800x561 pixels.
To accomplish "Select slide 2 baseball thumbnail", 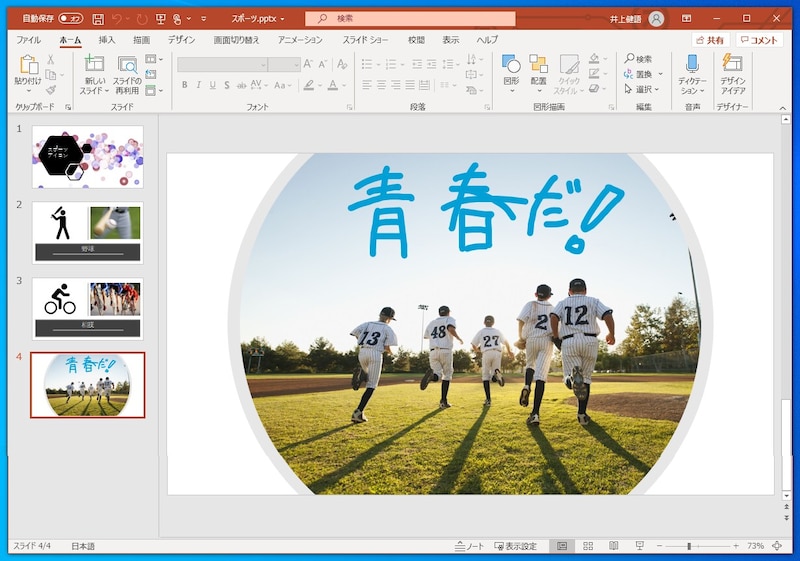I will 88,233.
